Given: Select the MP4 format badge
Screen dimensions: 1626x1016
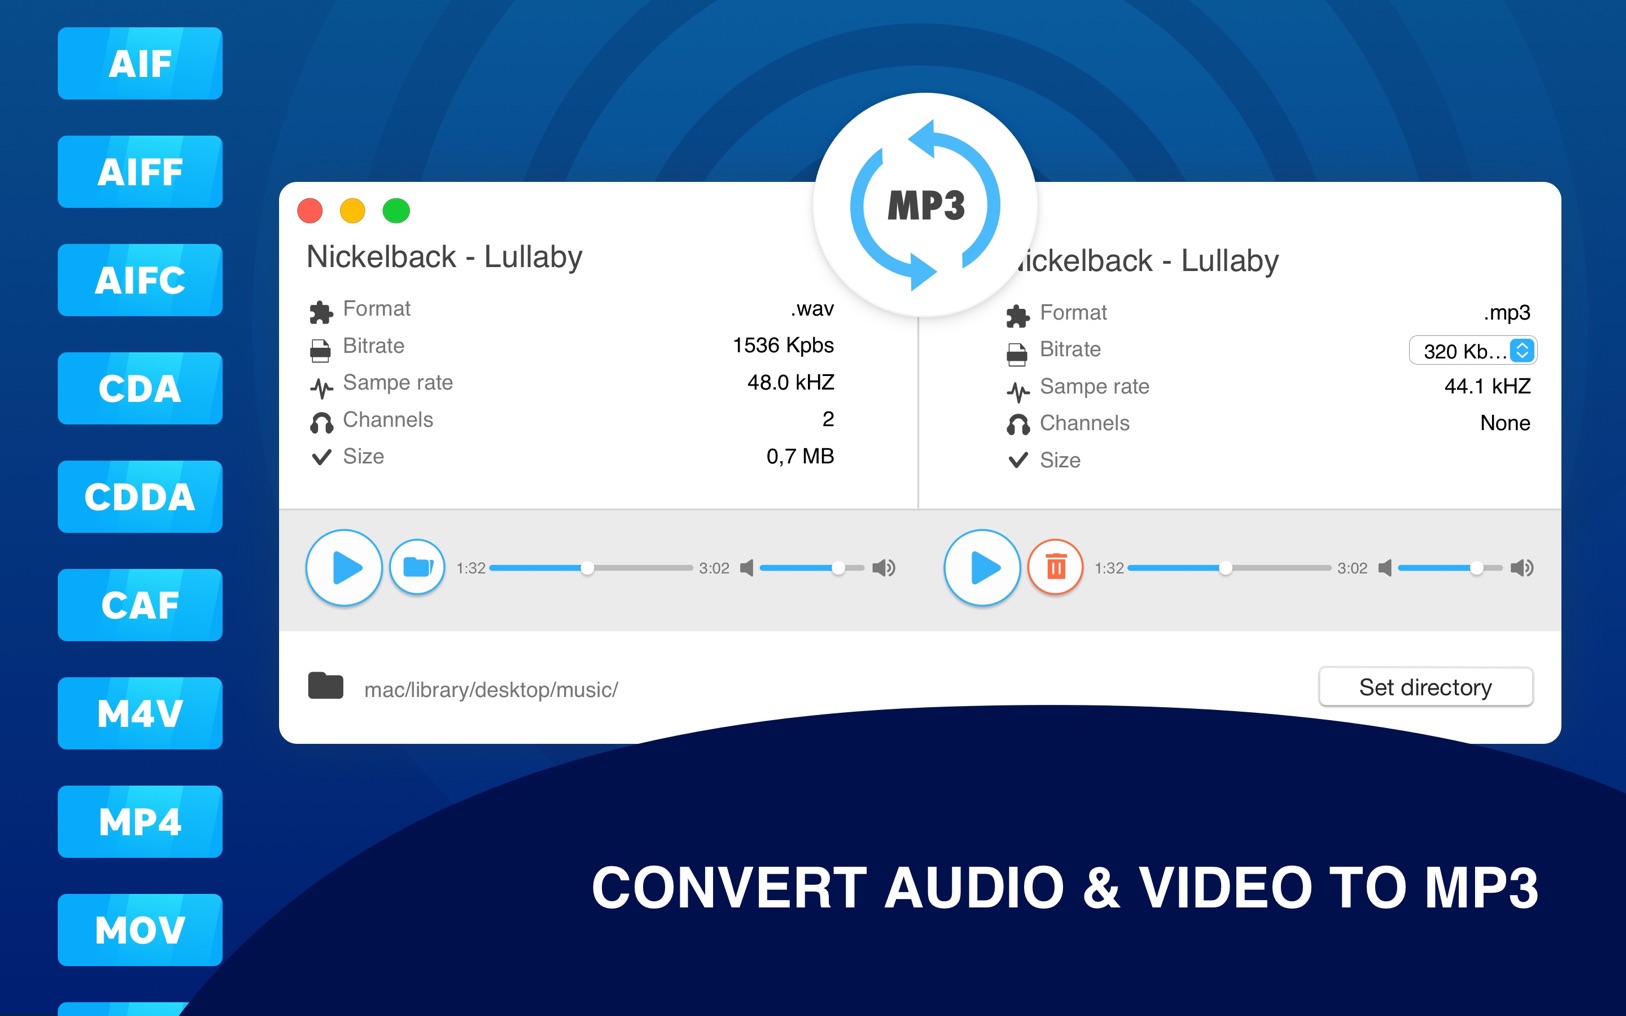Looking at the screenshot, I should coord(140,822).
